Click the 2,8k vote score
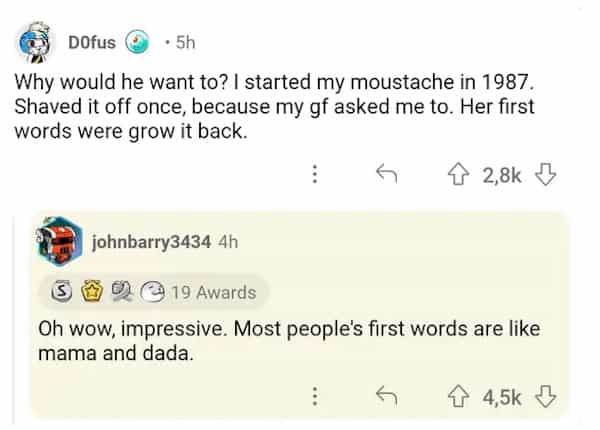The image size is (600, 430). (x=502, y=174)
